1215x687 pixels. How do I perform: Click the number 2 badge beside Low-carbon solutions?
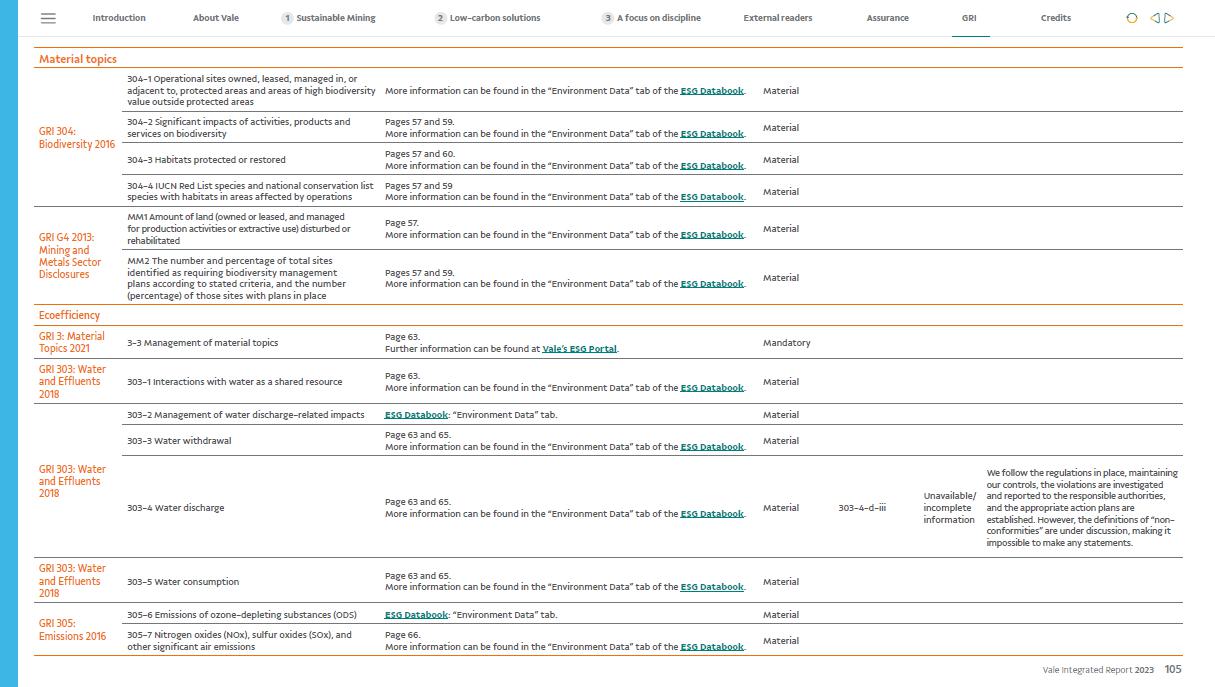440,18
